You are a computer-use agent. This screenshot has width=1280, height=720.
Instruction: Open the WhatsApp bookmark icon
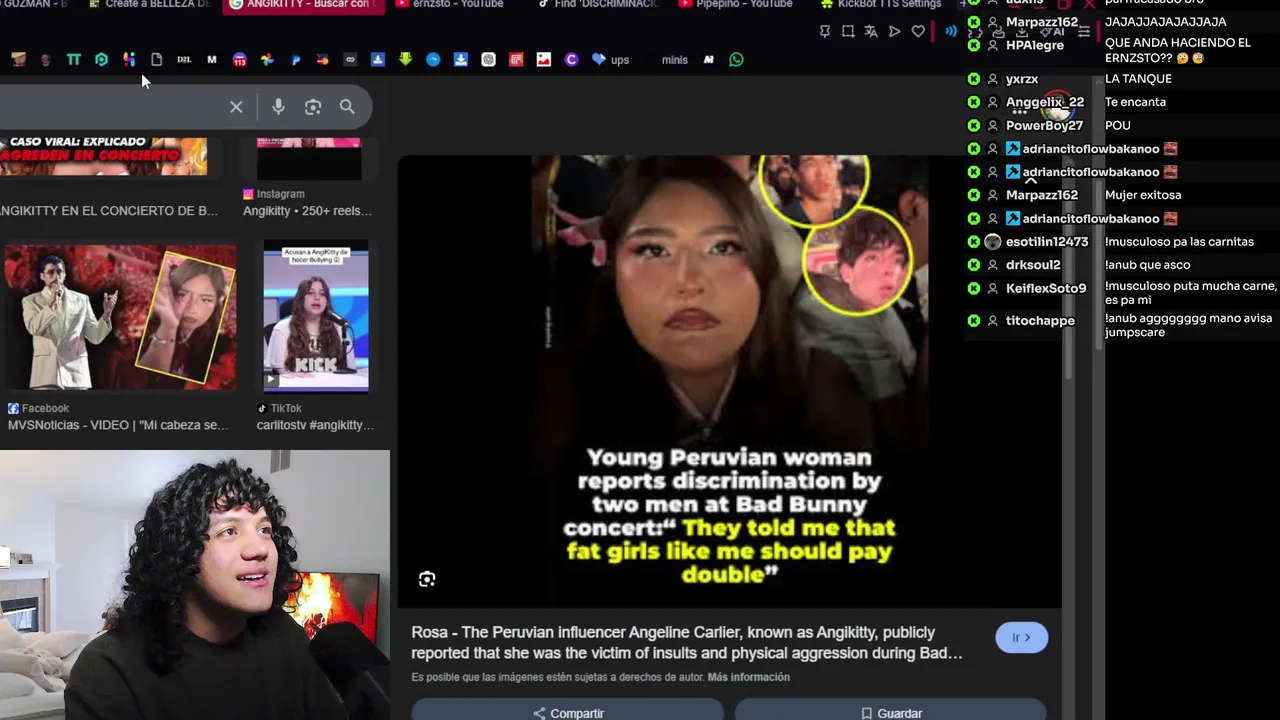(x=736, y=60)
